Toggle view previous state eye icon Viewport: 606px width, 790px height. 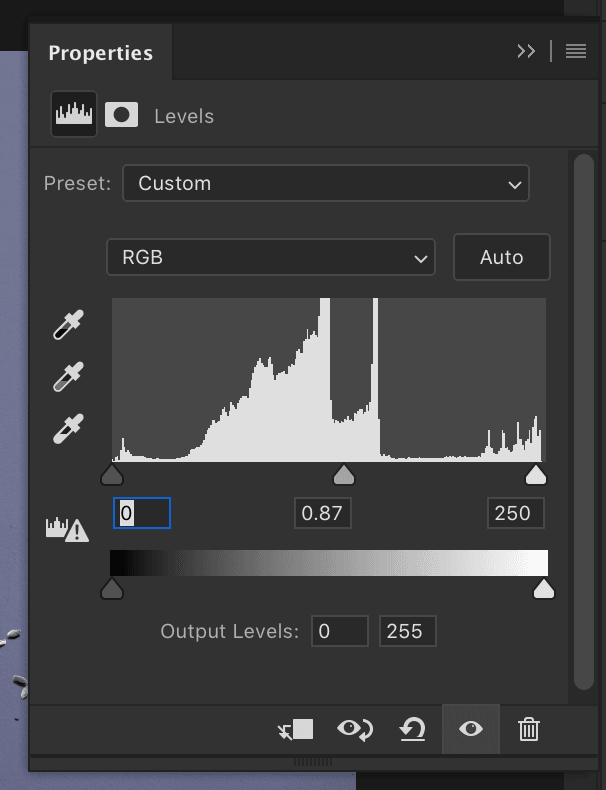tap(355, 730)
